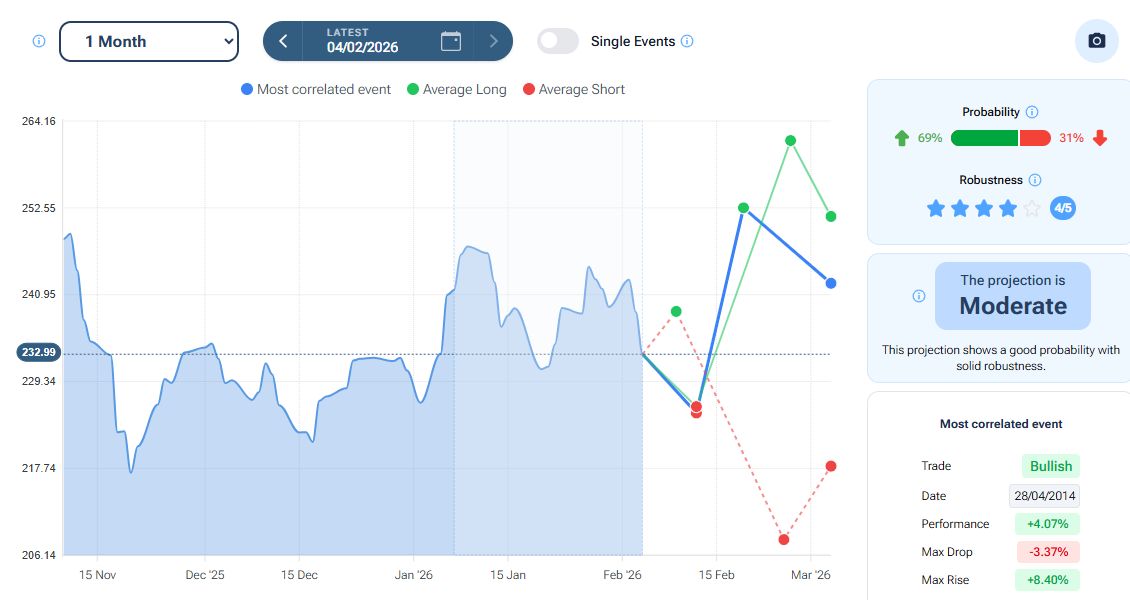
Task: Click info icon next to Single Events
Action: (687, 42)
